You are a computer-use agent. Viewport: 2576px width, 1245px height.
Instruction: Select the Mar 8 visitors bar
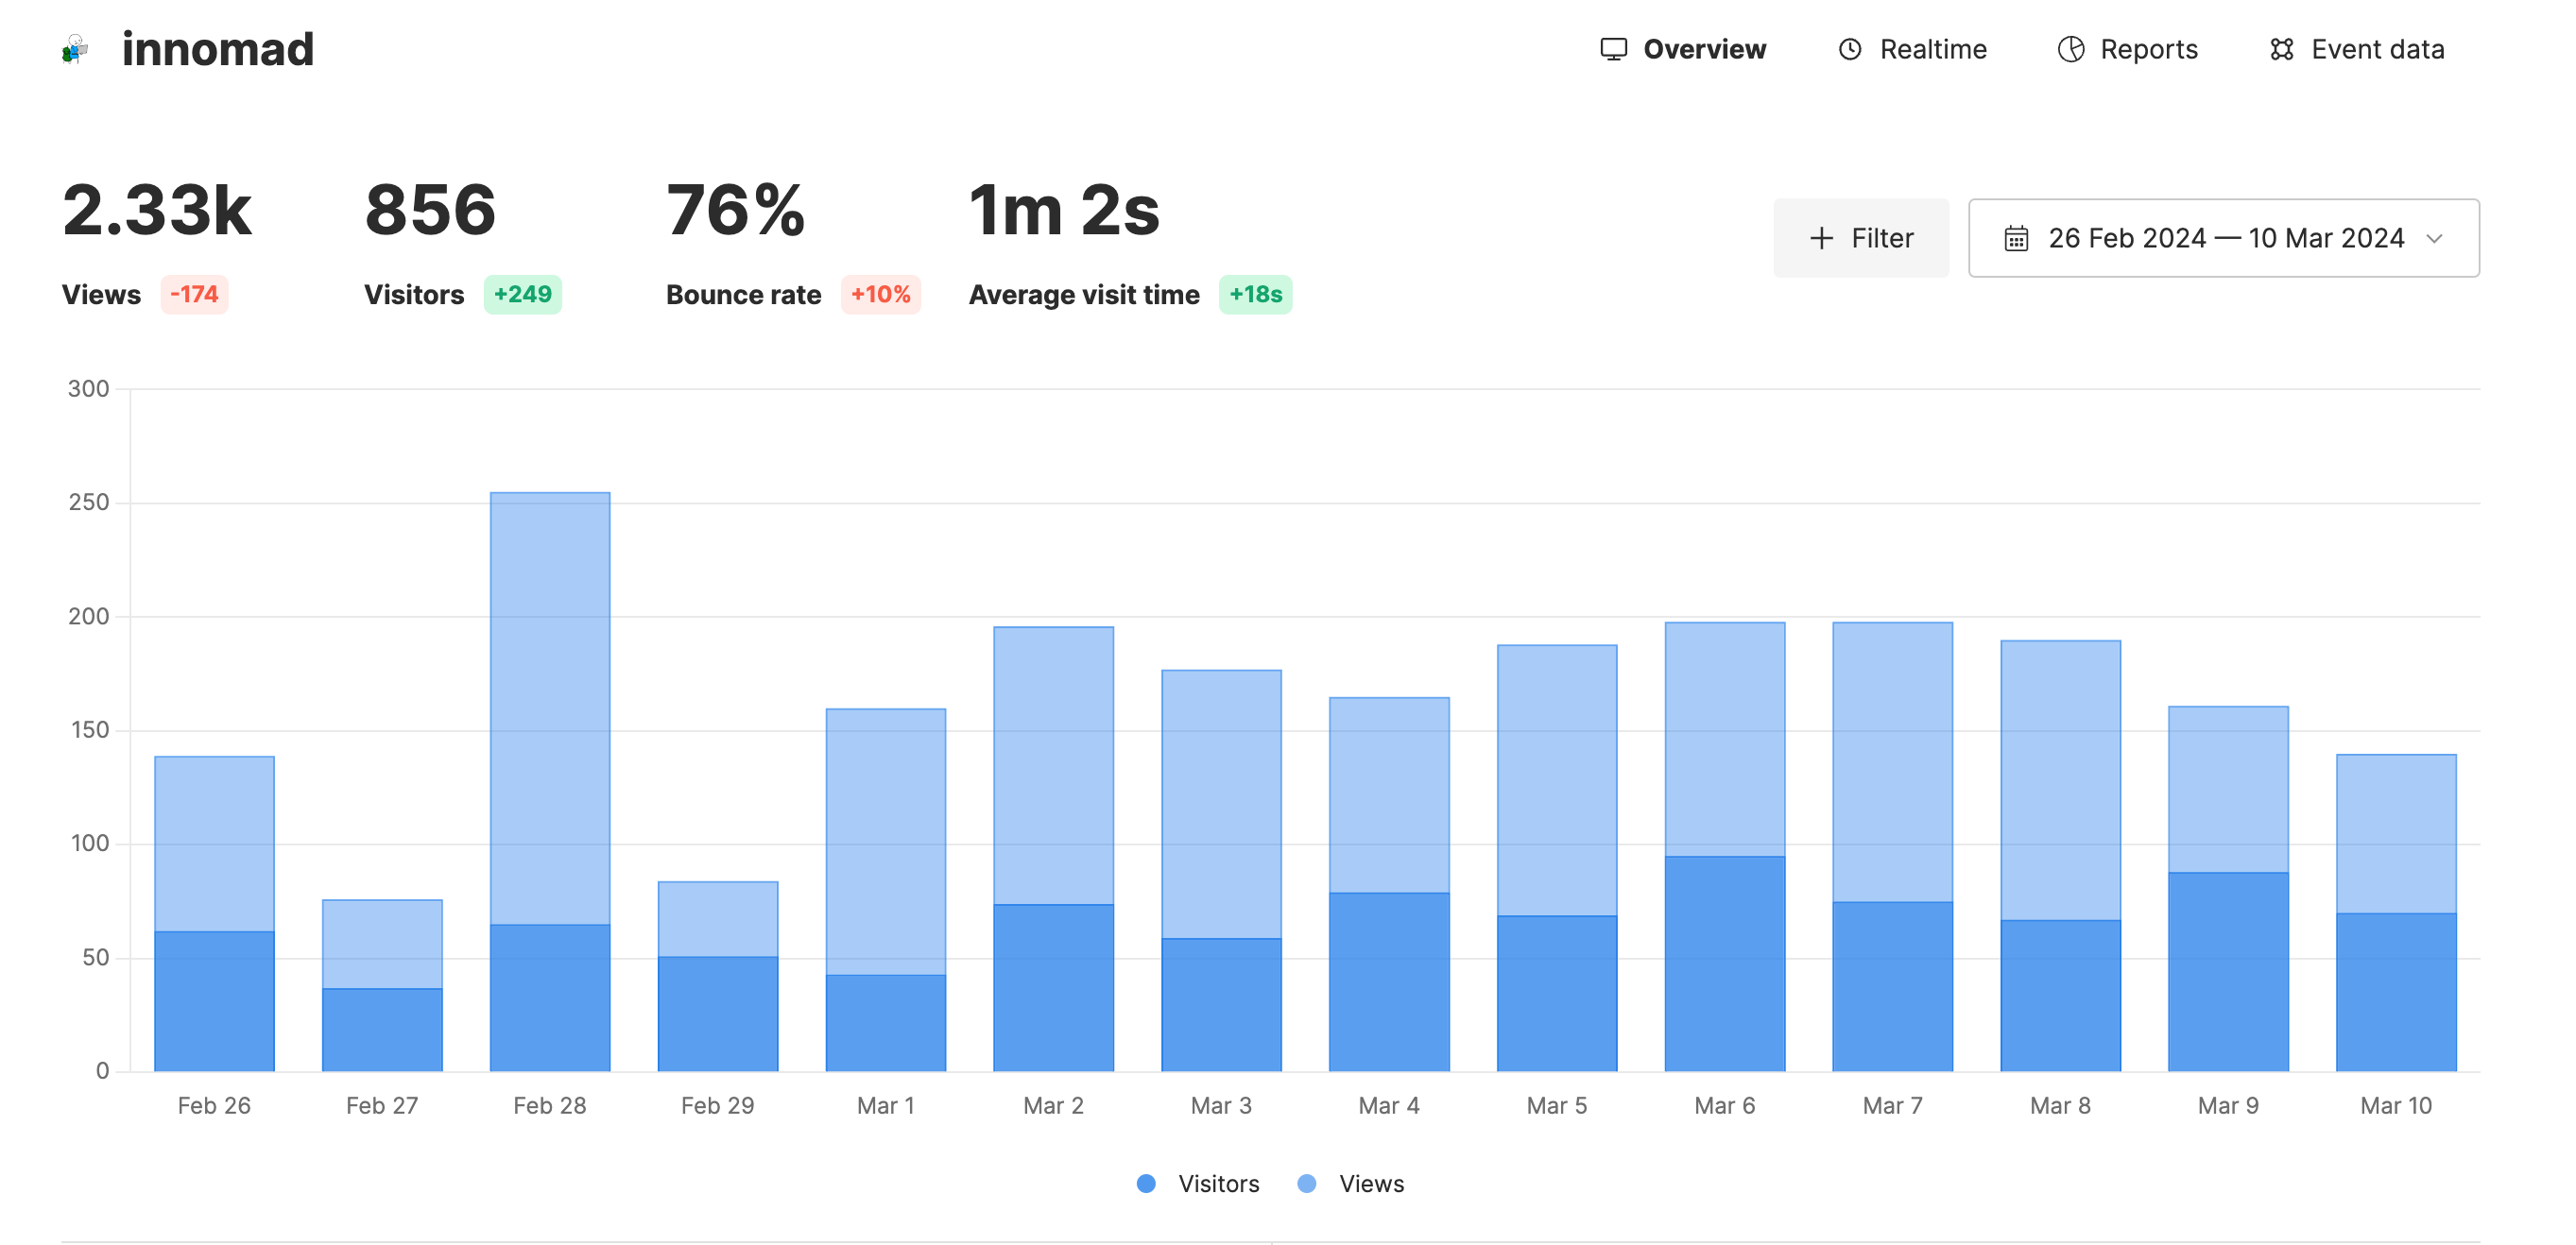pyautogui.click(x=2060, y=995)
